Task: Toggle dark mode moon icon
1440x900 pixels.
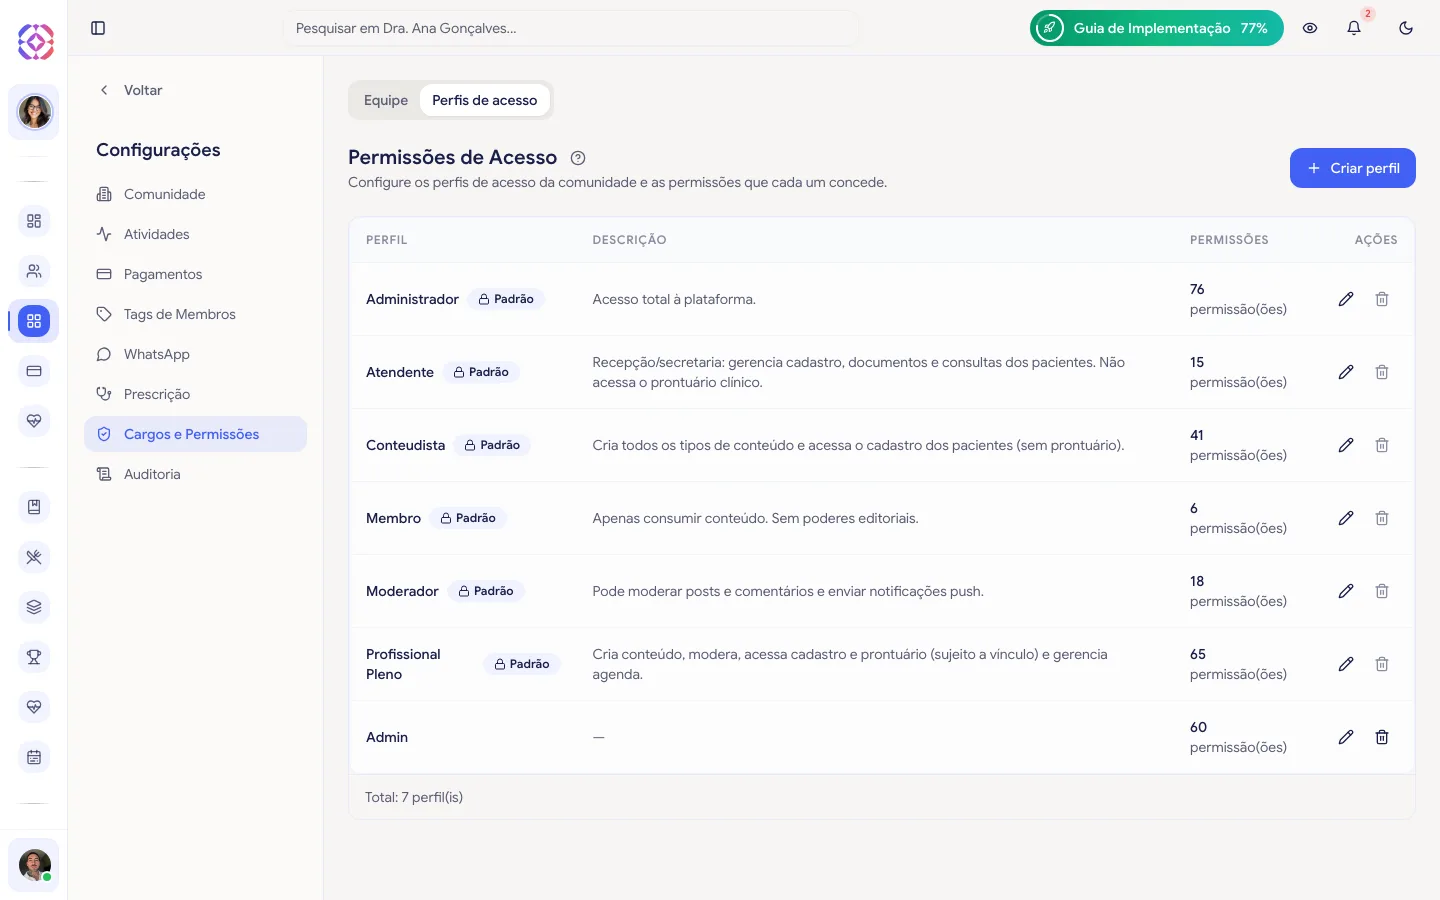Action: pyautogui.click(x=1406, y=28)
